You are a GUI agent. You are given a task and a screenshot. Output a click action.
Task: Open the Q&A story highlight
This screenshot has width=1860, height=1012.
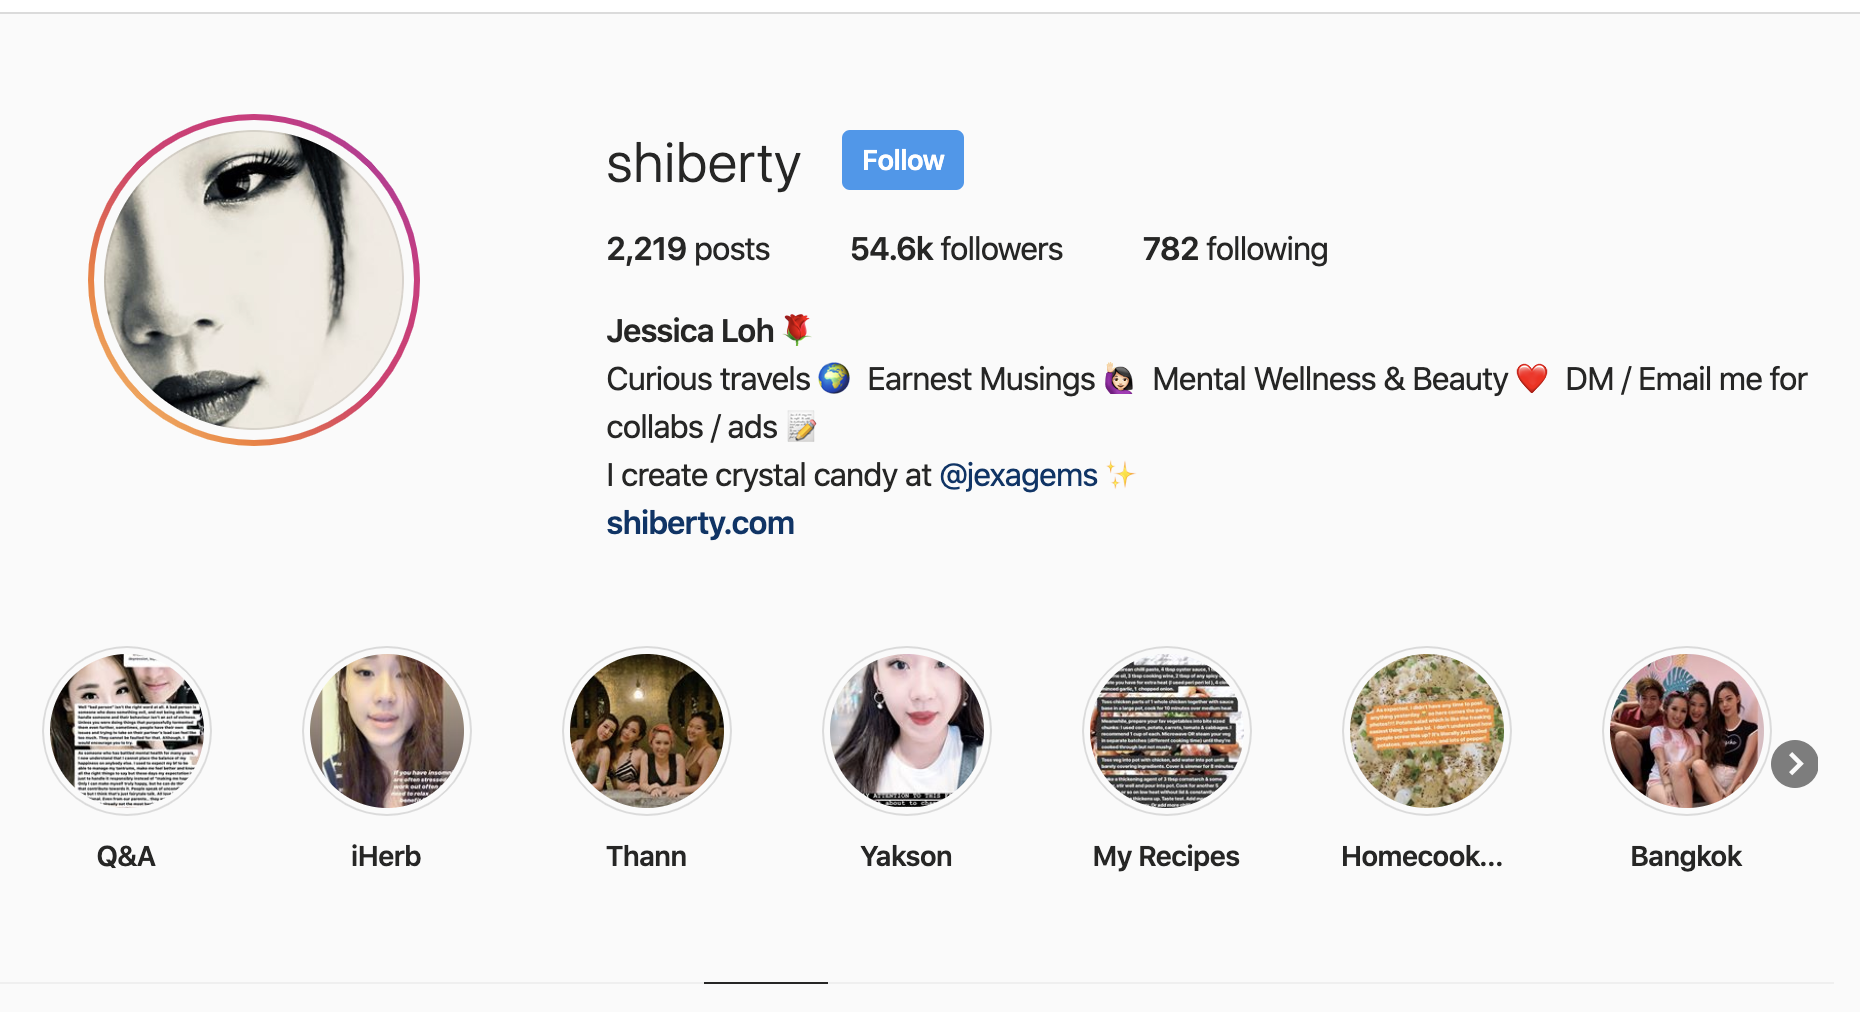click(127, 731)
